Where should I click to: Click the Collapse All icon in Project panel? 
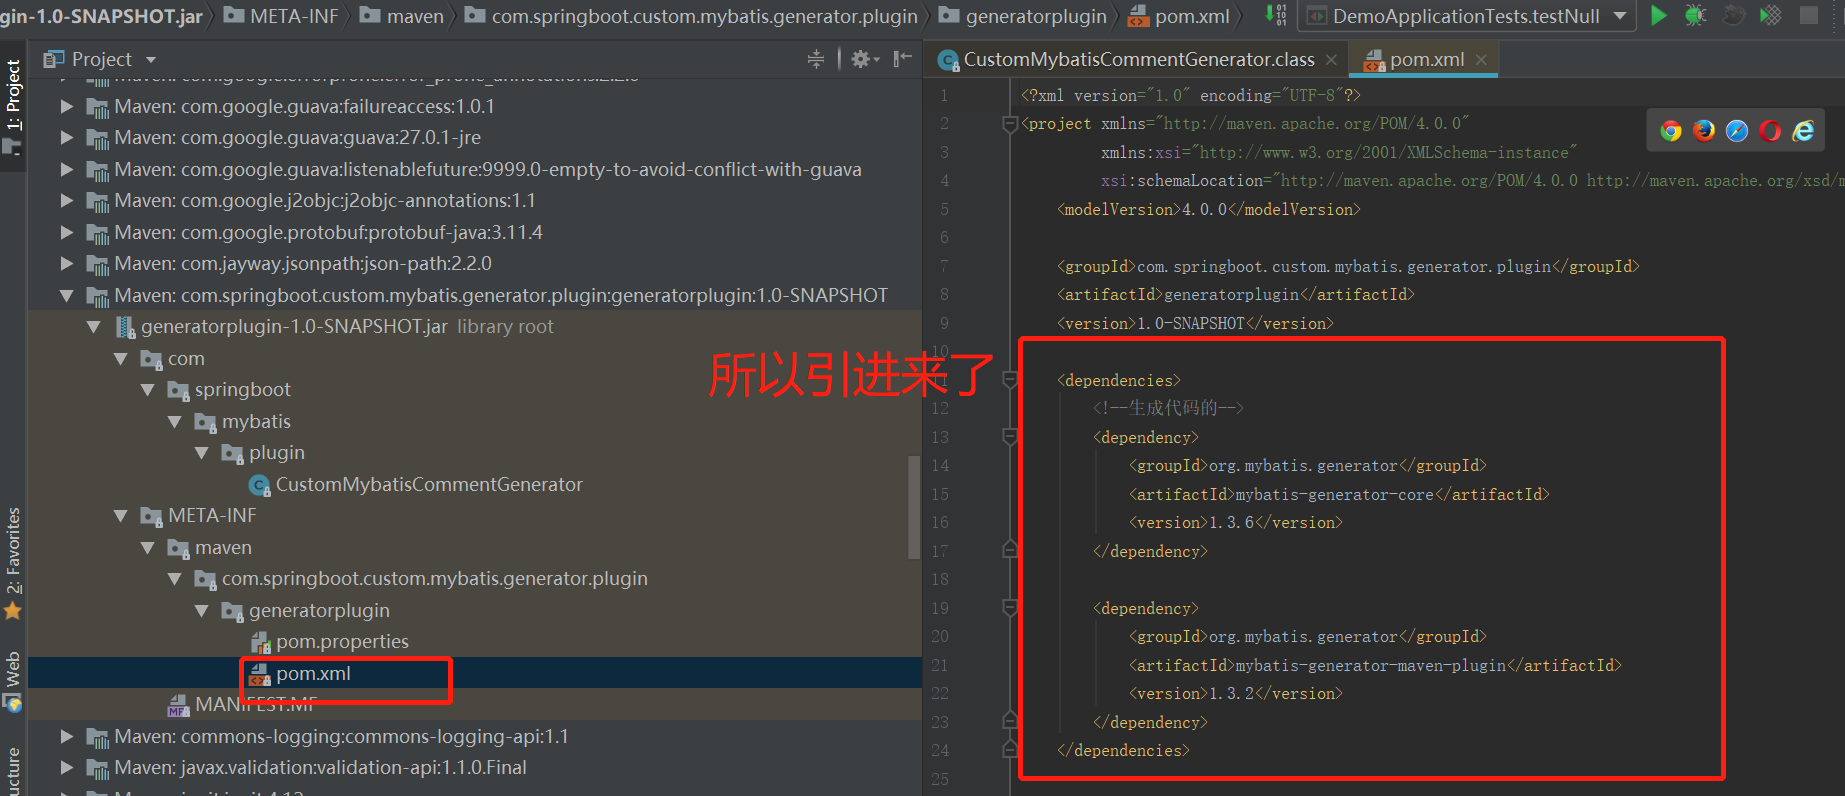pyautogui.click(x=816, y=59)
